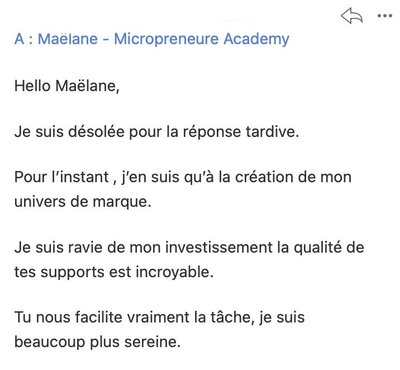Click the word "investissement" in the body

(219, 247)
